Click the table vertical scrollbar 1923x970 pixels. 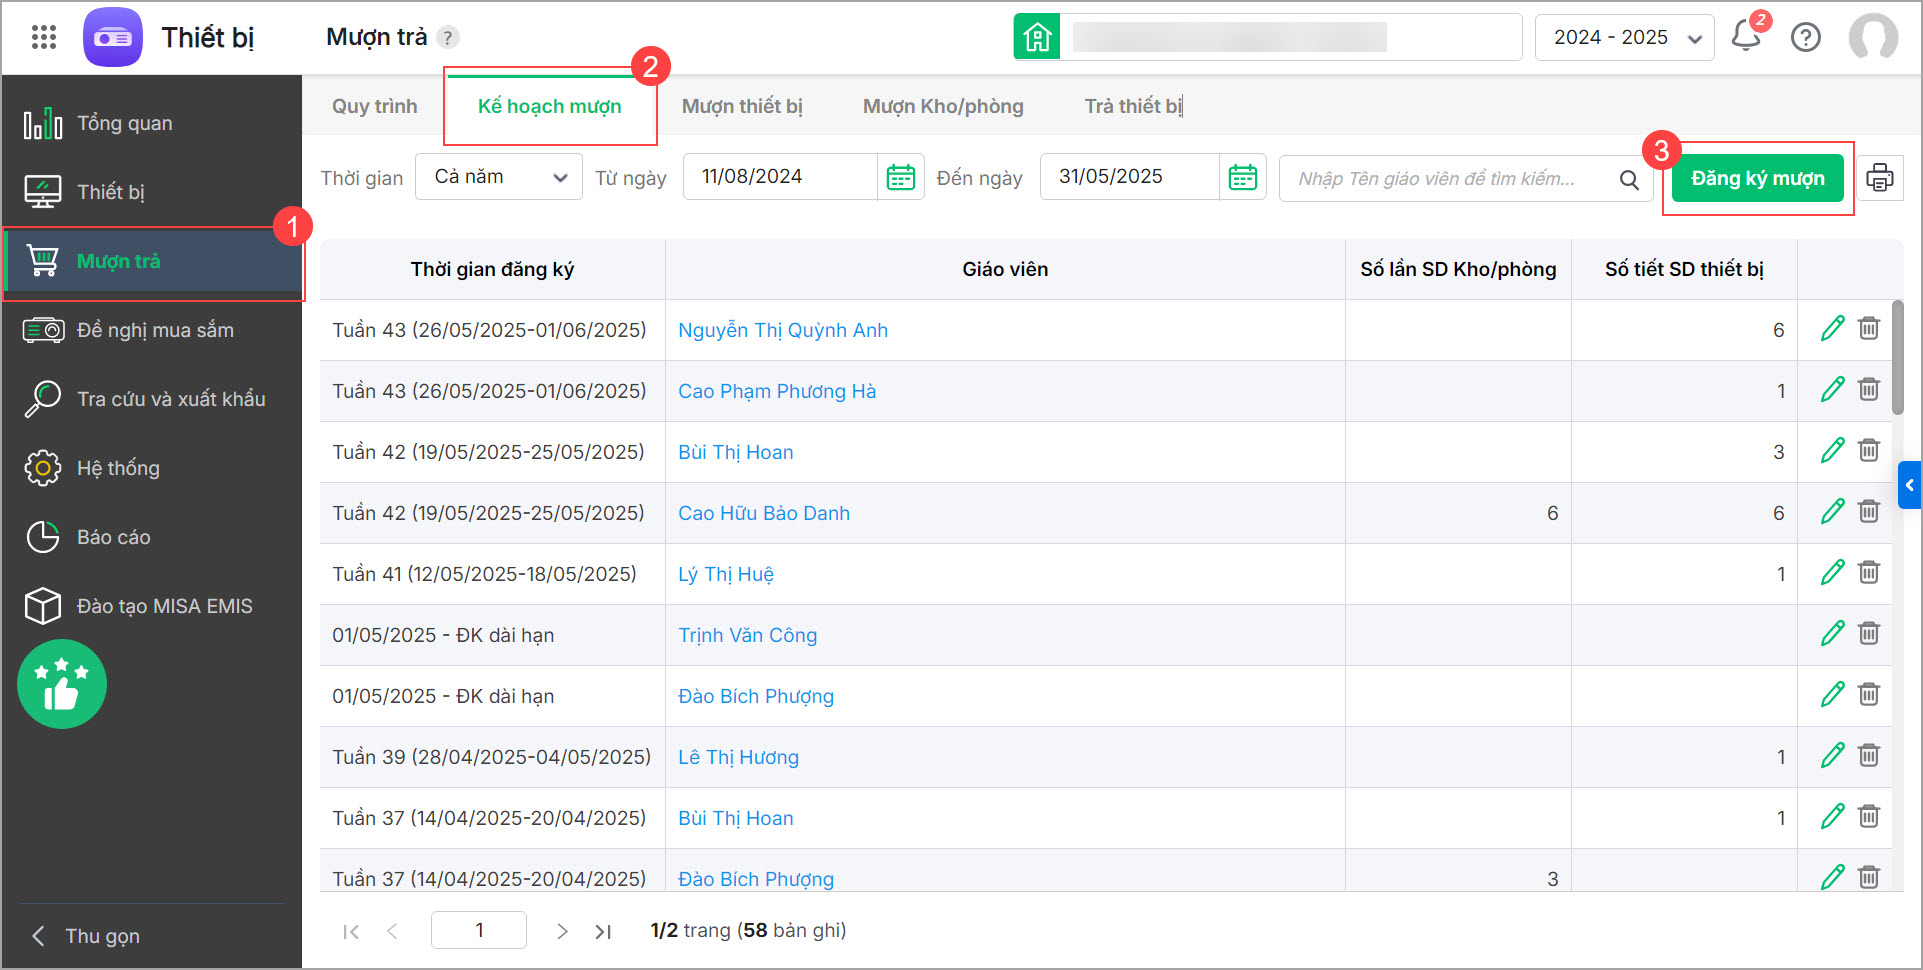tap(1897, 357)
